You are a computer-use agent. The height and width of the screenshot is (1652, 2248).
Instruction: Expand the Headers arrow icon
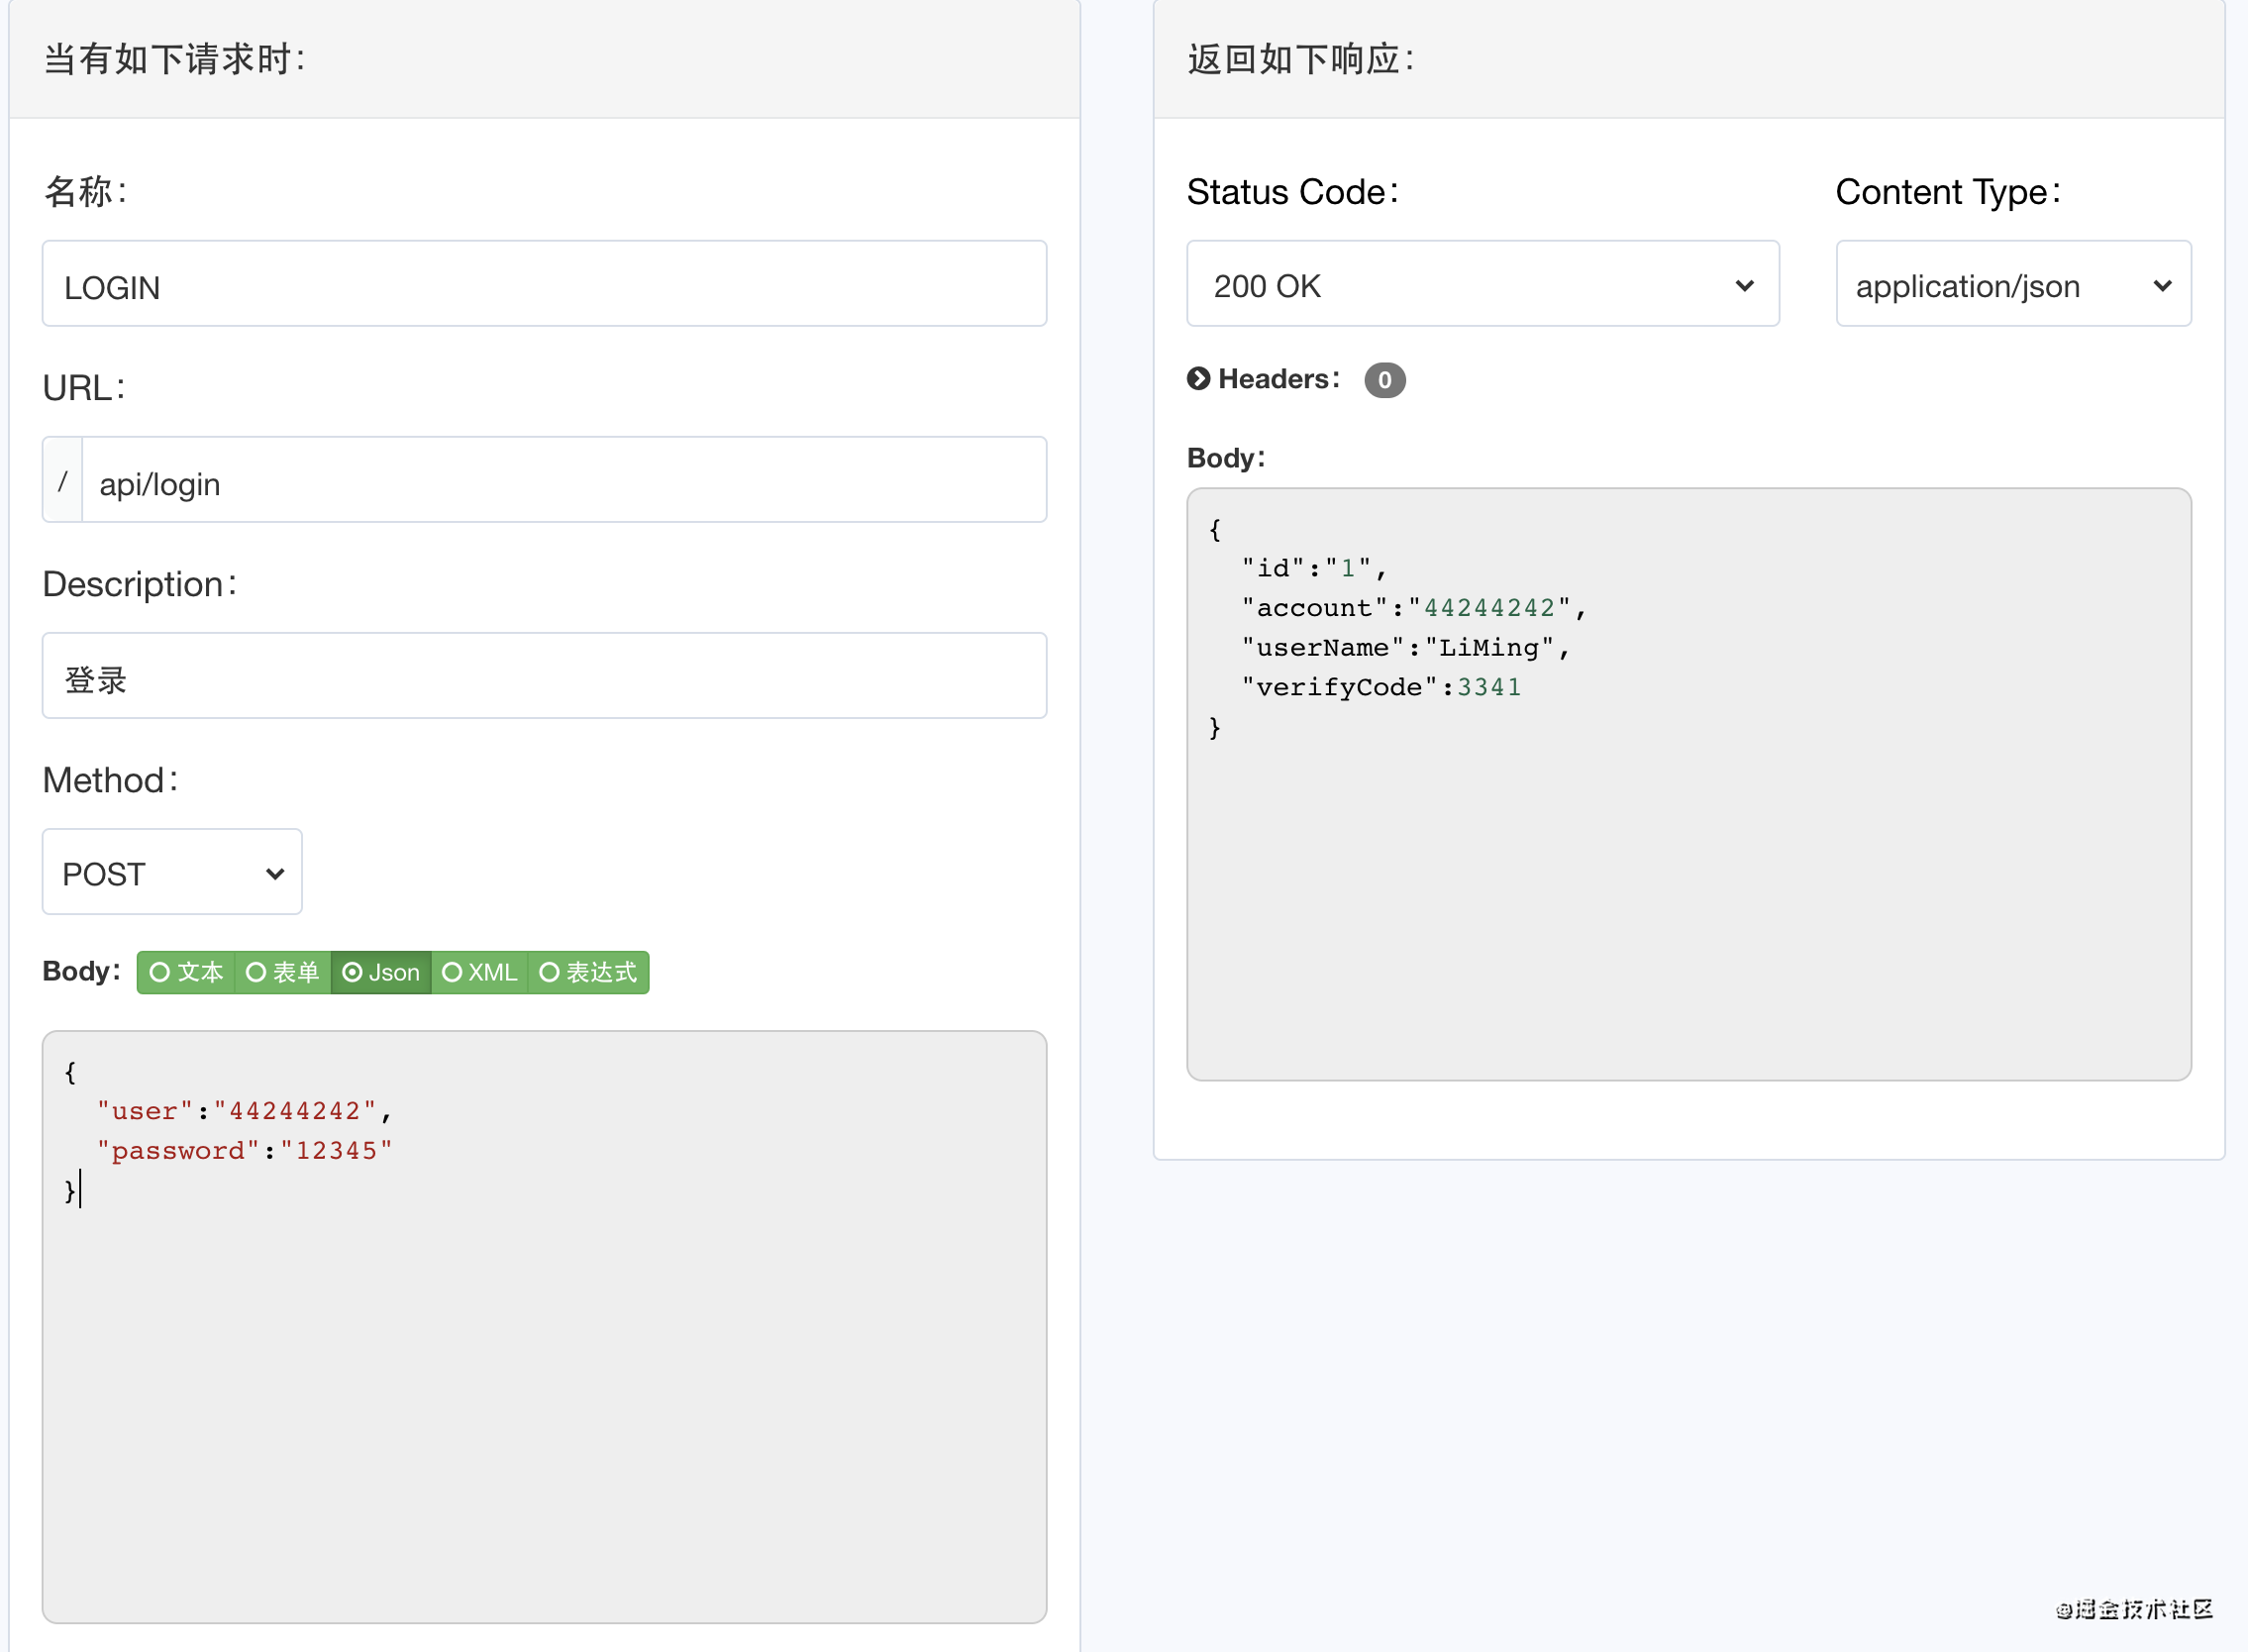point(1198,379)
